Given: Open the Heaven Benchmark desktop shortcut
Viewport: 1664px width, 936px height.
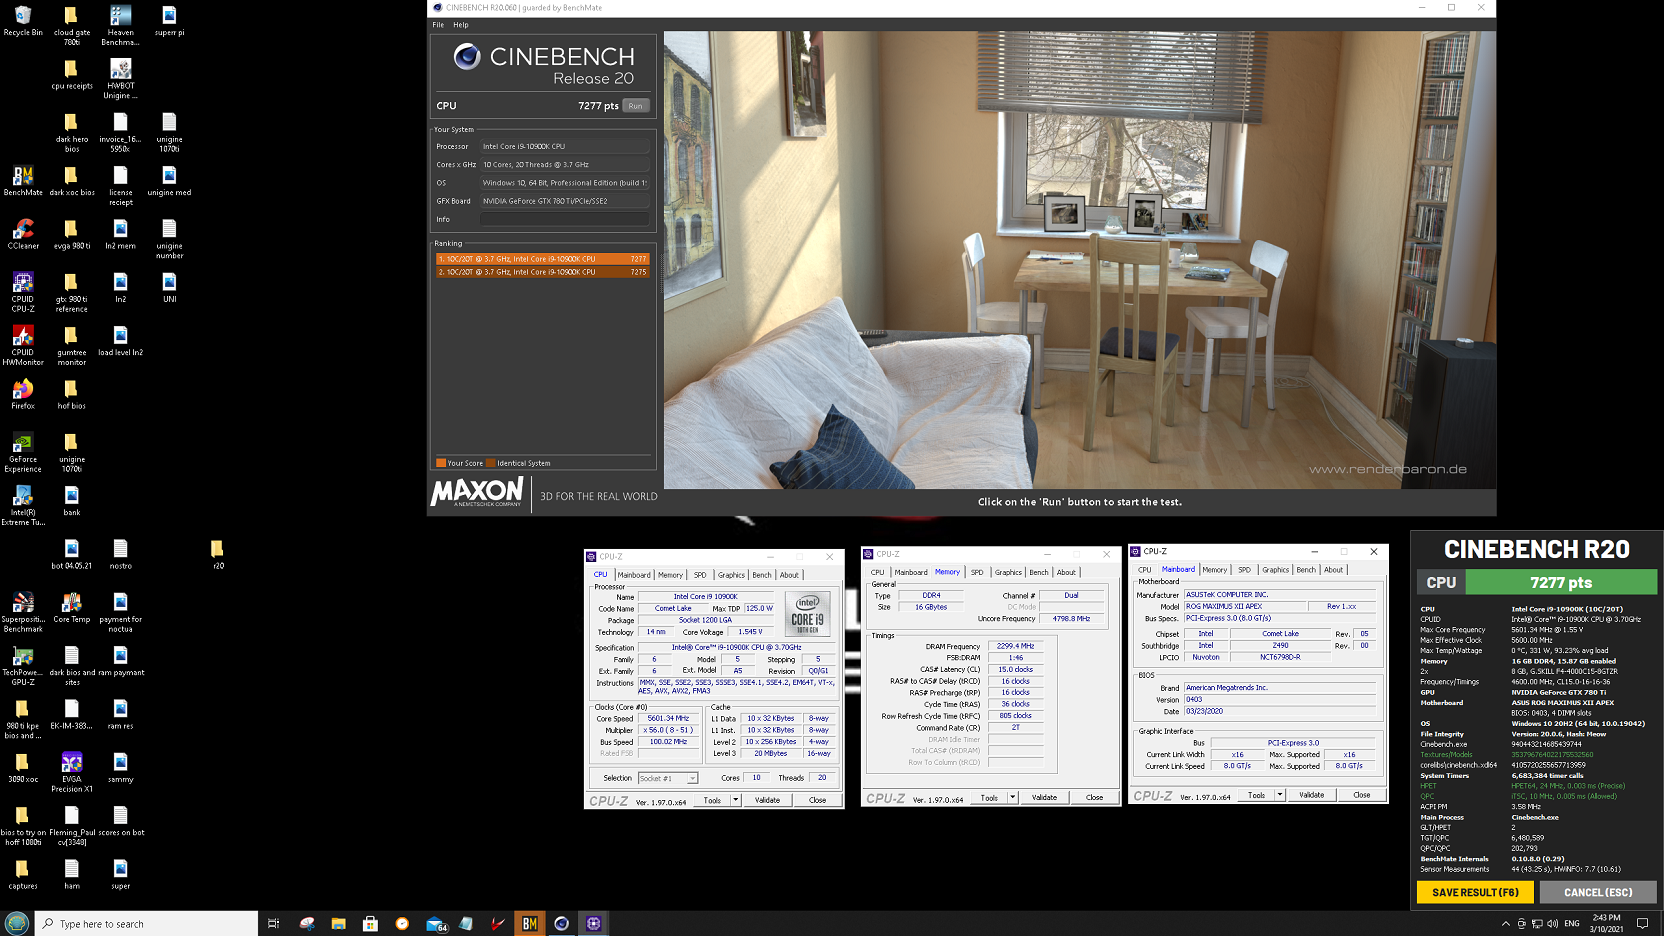Looking at the screenshot, I should coord(120,26).
